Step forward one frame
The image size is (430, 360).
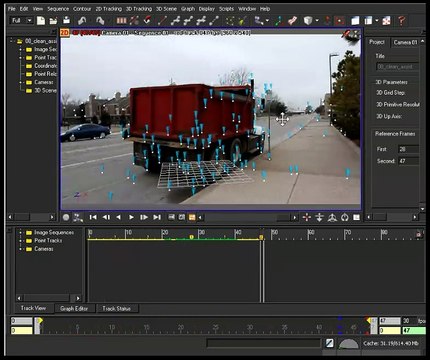144,217
